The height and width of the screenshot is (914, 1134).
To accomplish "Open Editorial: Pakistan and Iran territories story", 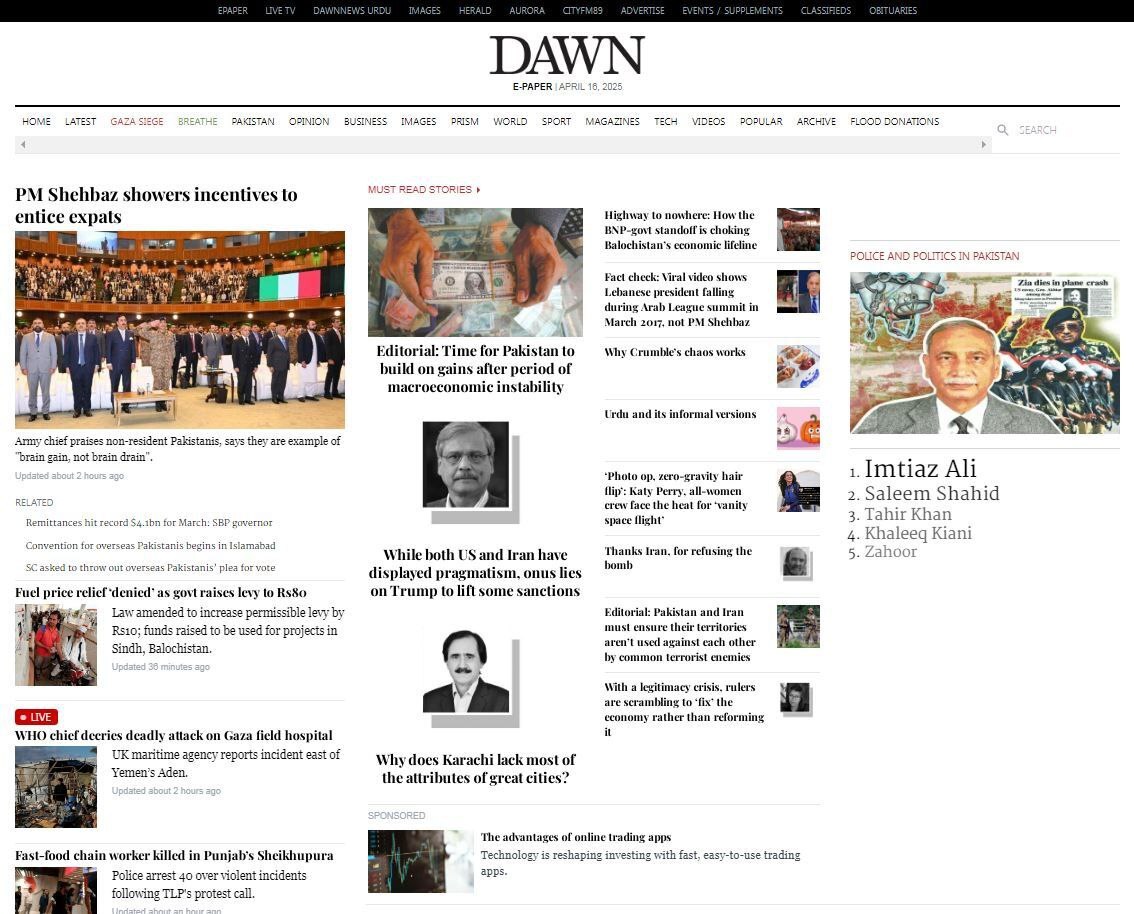I will click(x=680, y=634).
